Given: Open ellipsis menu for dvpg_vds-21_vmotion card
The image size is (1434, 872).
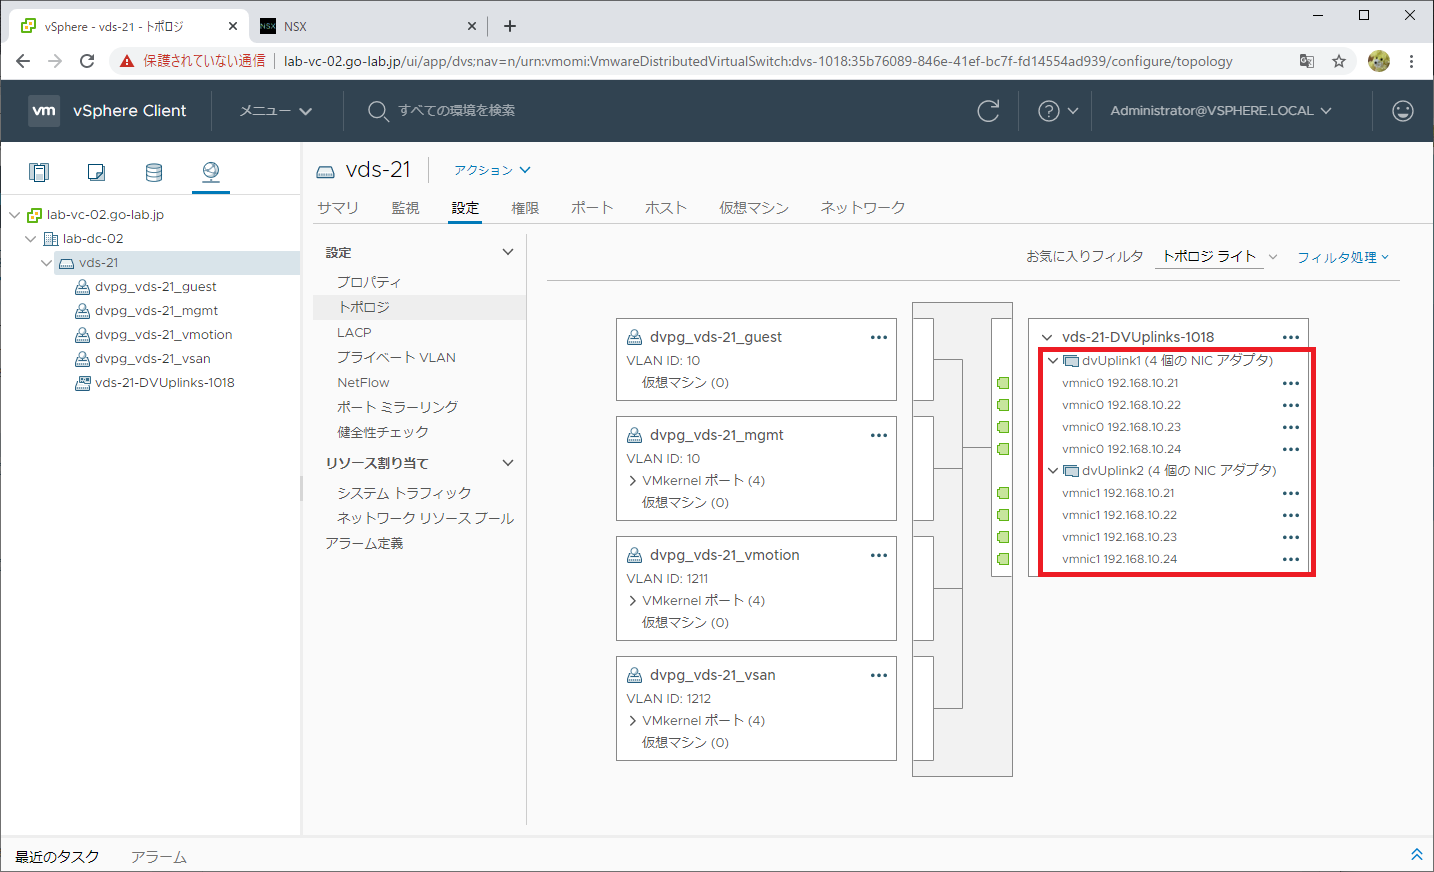Looking at the screenshot, I should (x=879, y=555).
